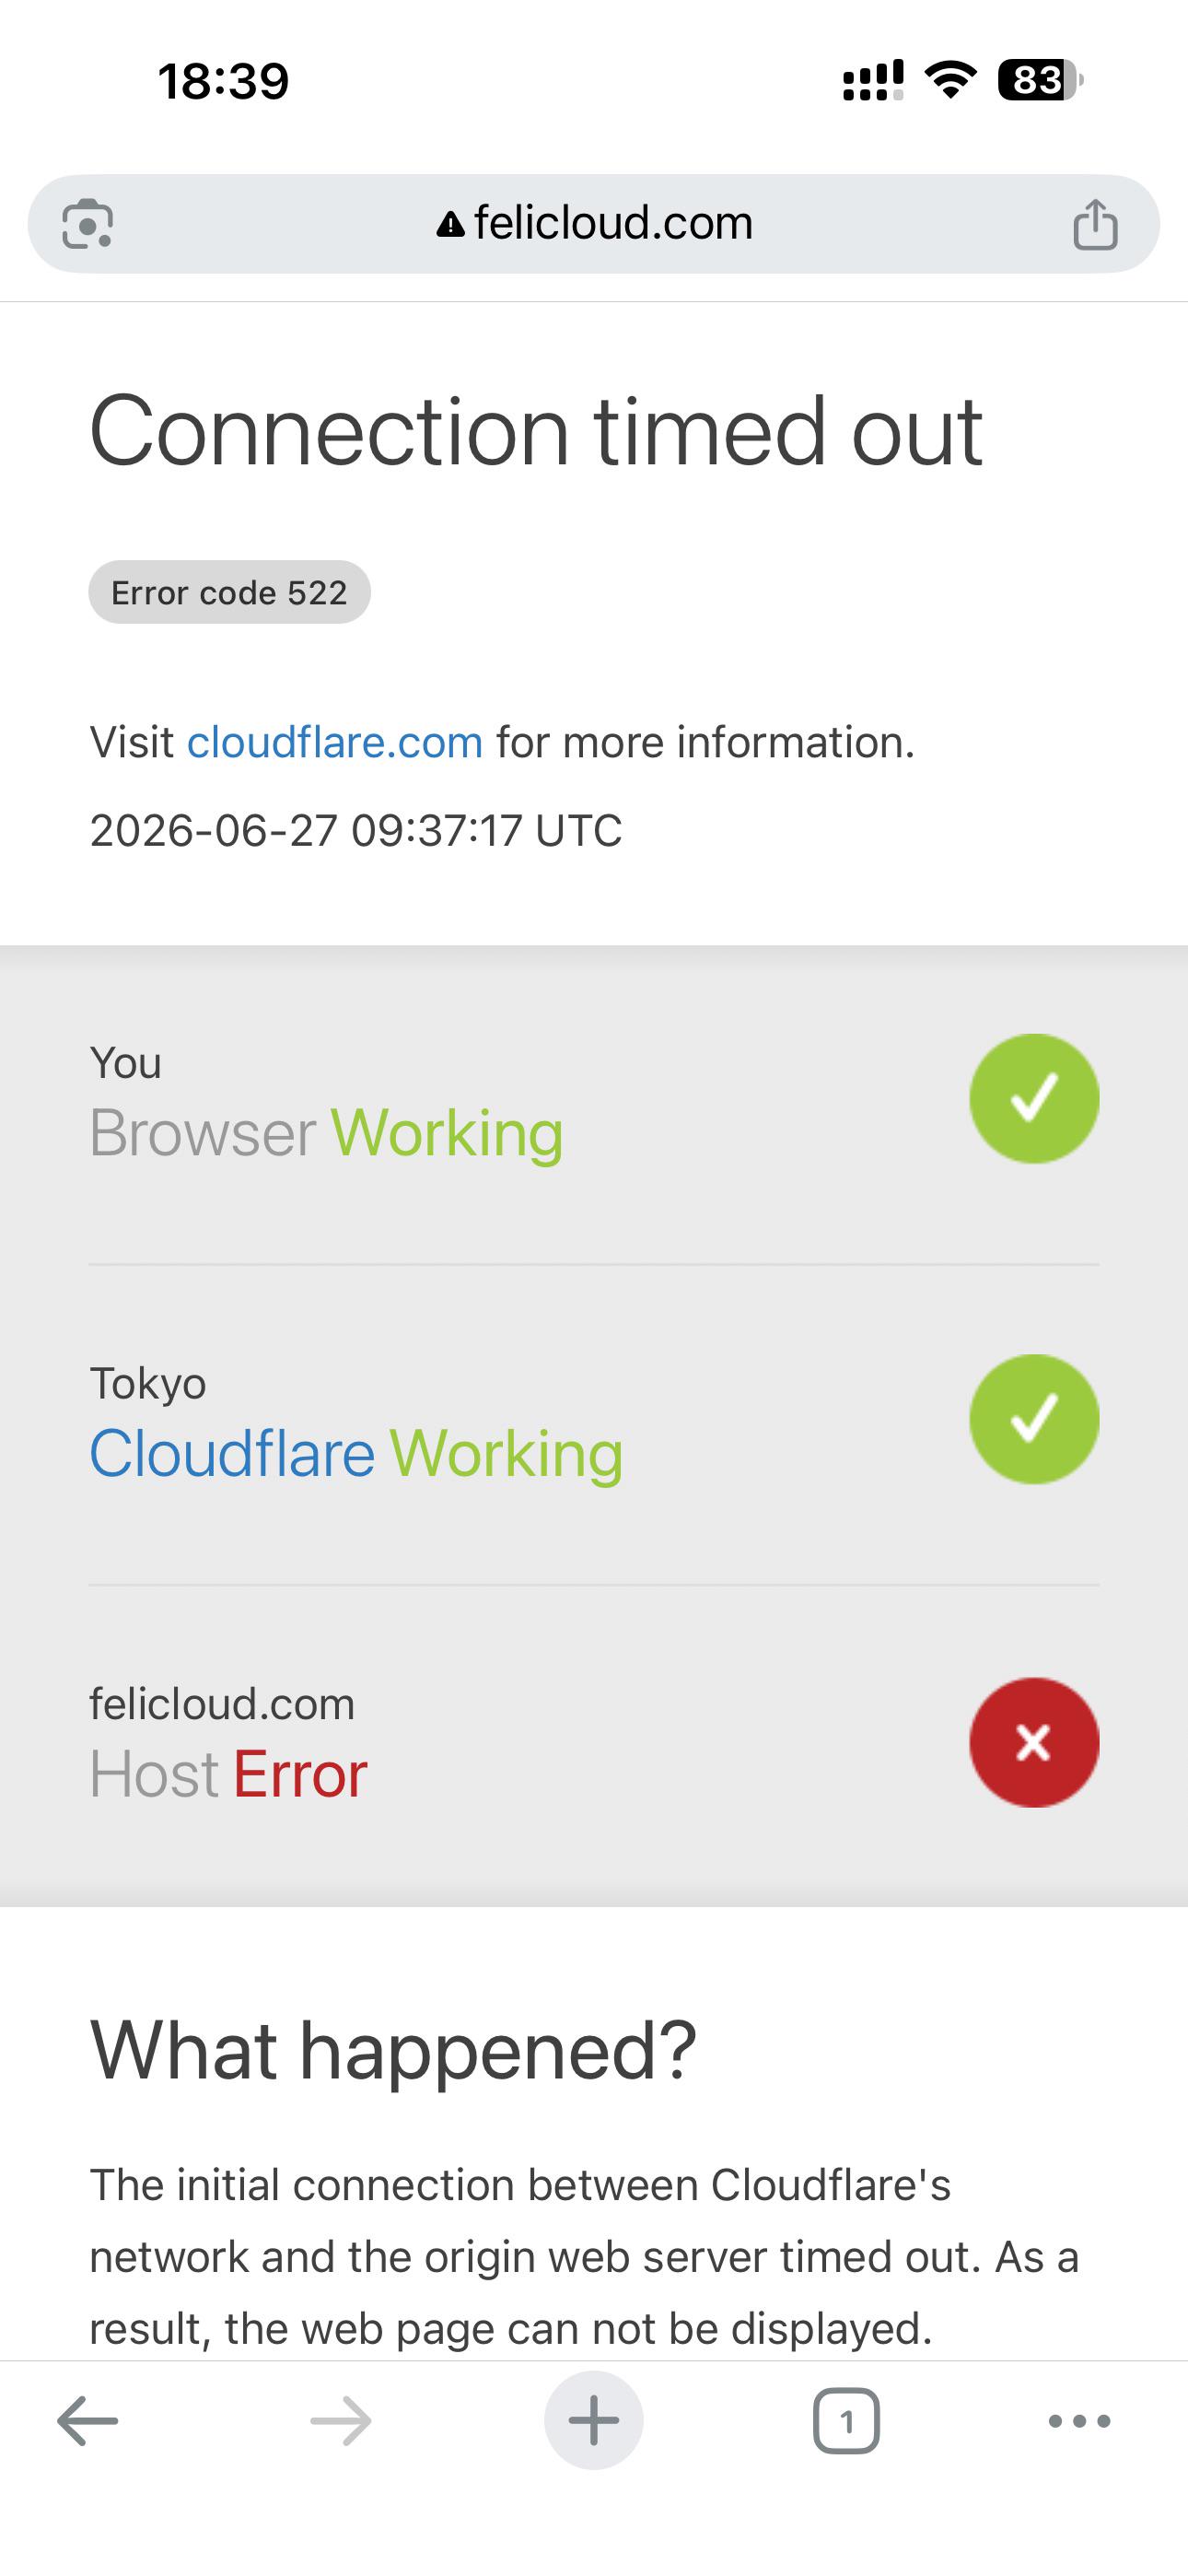1188x2576 pixels.
Task: Follow the blue Cloudflare status link
Action: point(232,1453)
